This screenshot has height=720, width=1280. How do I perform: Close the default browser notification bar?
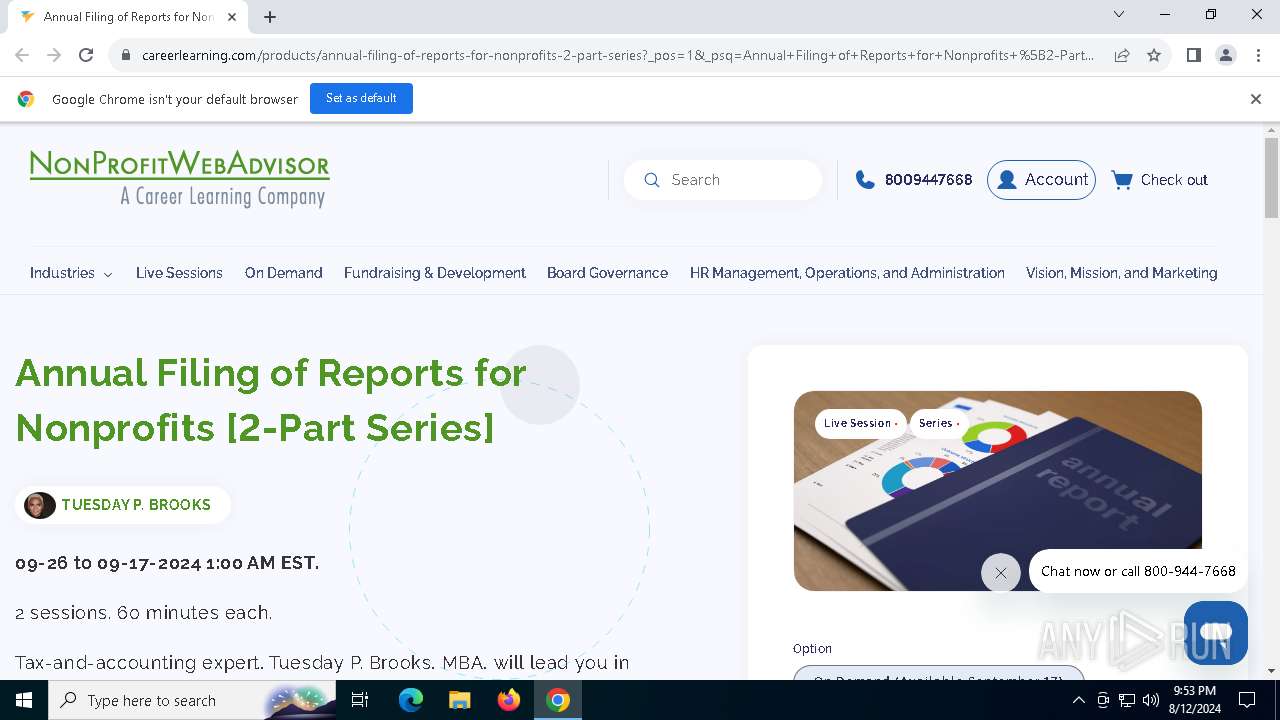1255,99
